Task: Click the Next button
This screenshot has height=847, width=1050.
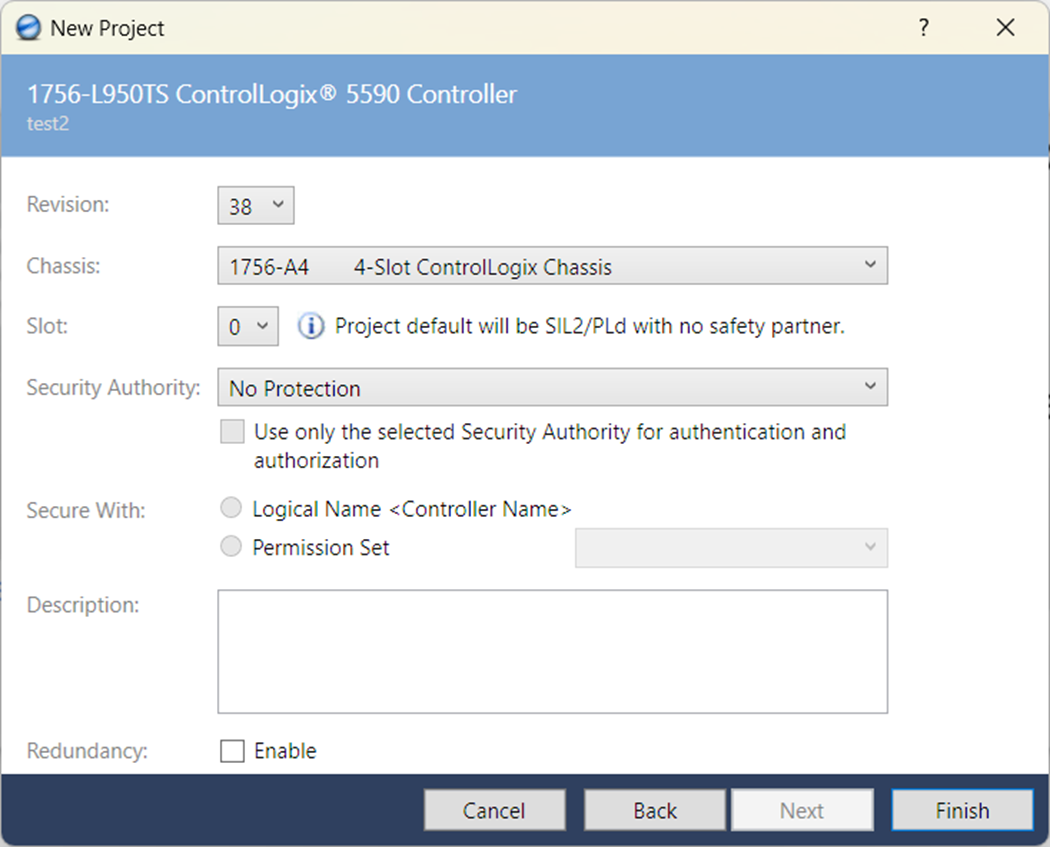Action: (802, 810)
